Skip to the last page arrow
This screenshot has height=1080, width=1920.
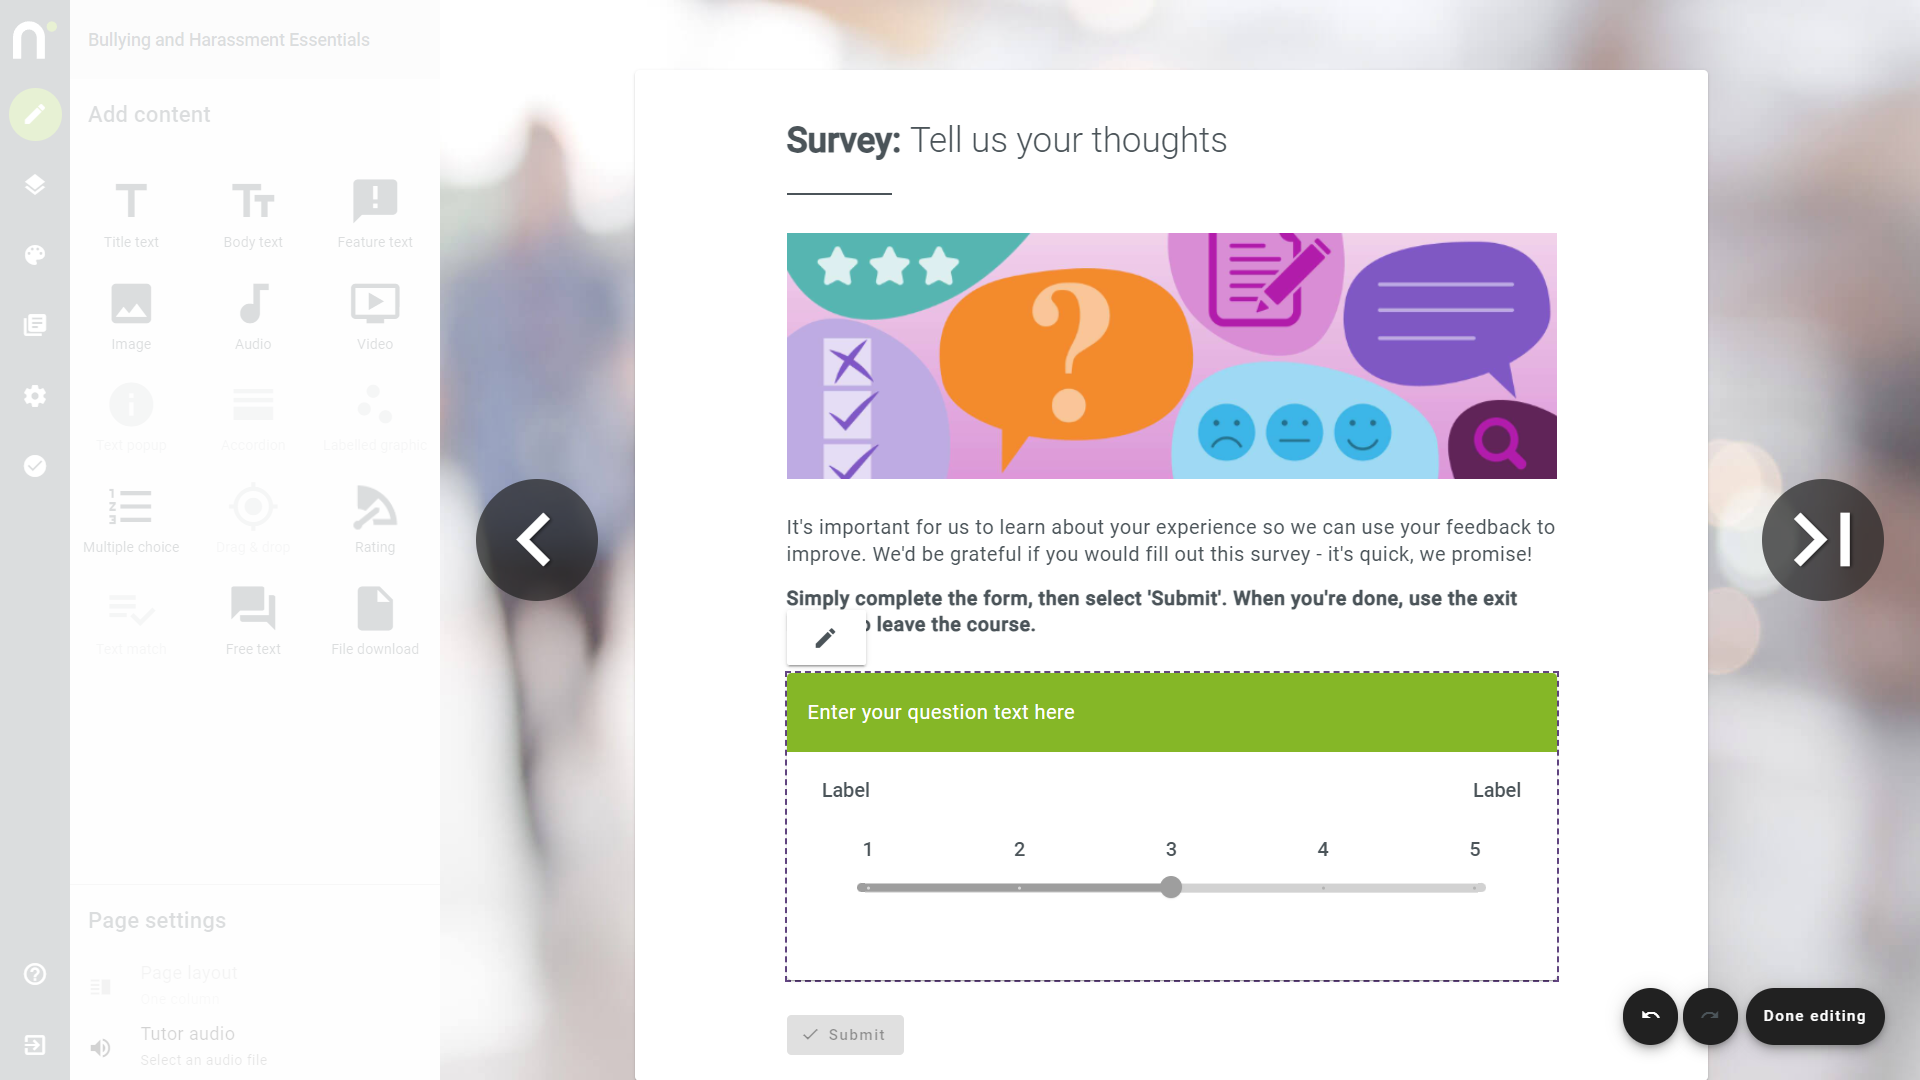click(x=1822, y=540)
